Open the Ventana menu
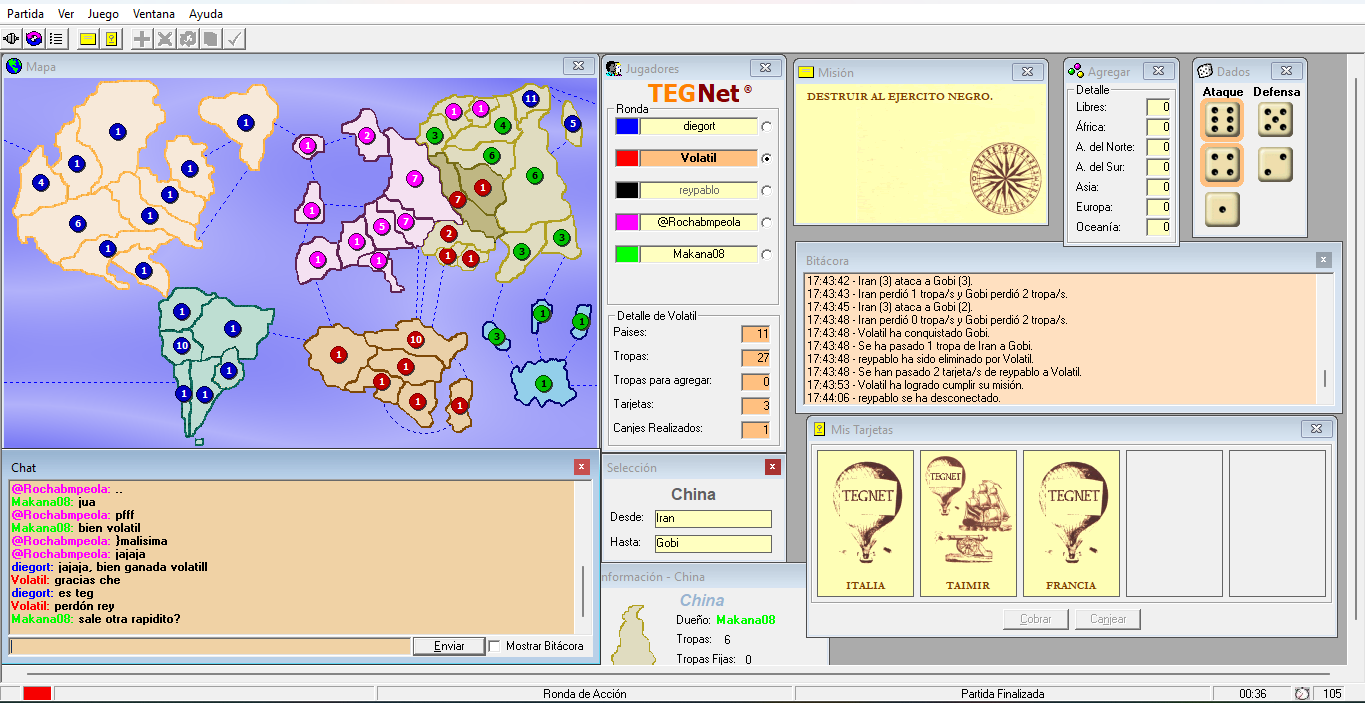 click(x=154, y=14)
